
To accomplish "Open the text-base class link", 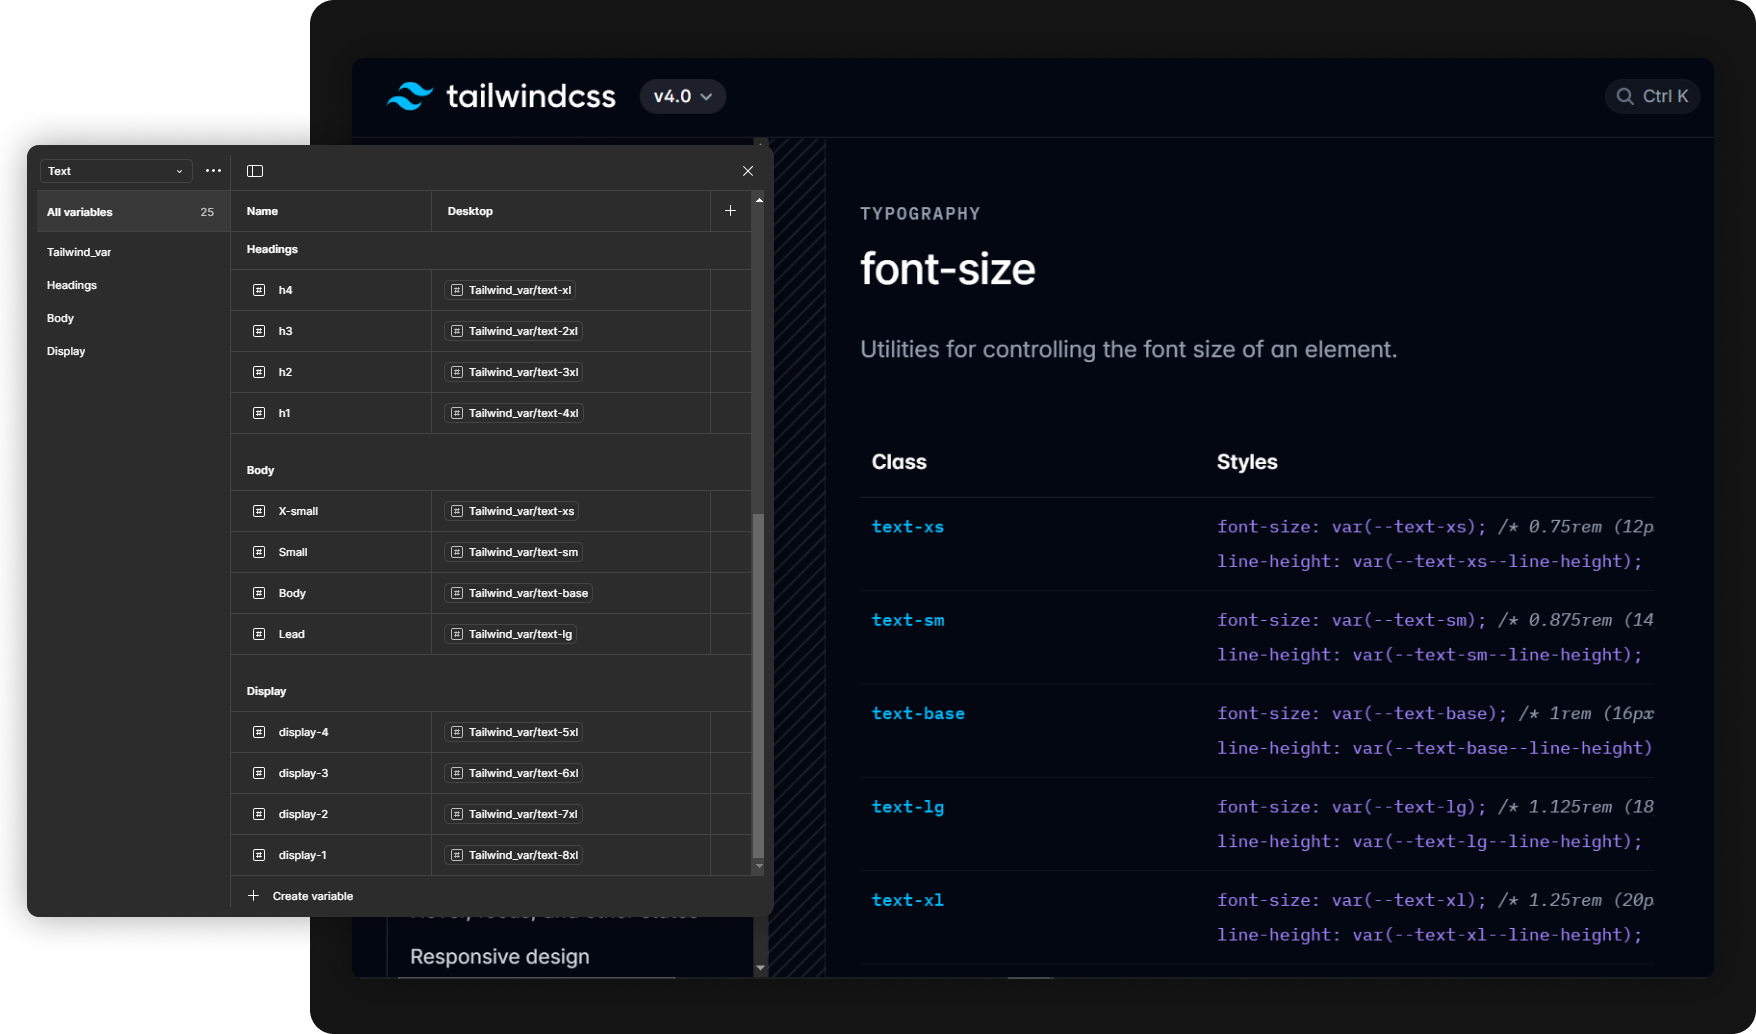I will click(918, 713).
